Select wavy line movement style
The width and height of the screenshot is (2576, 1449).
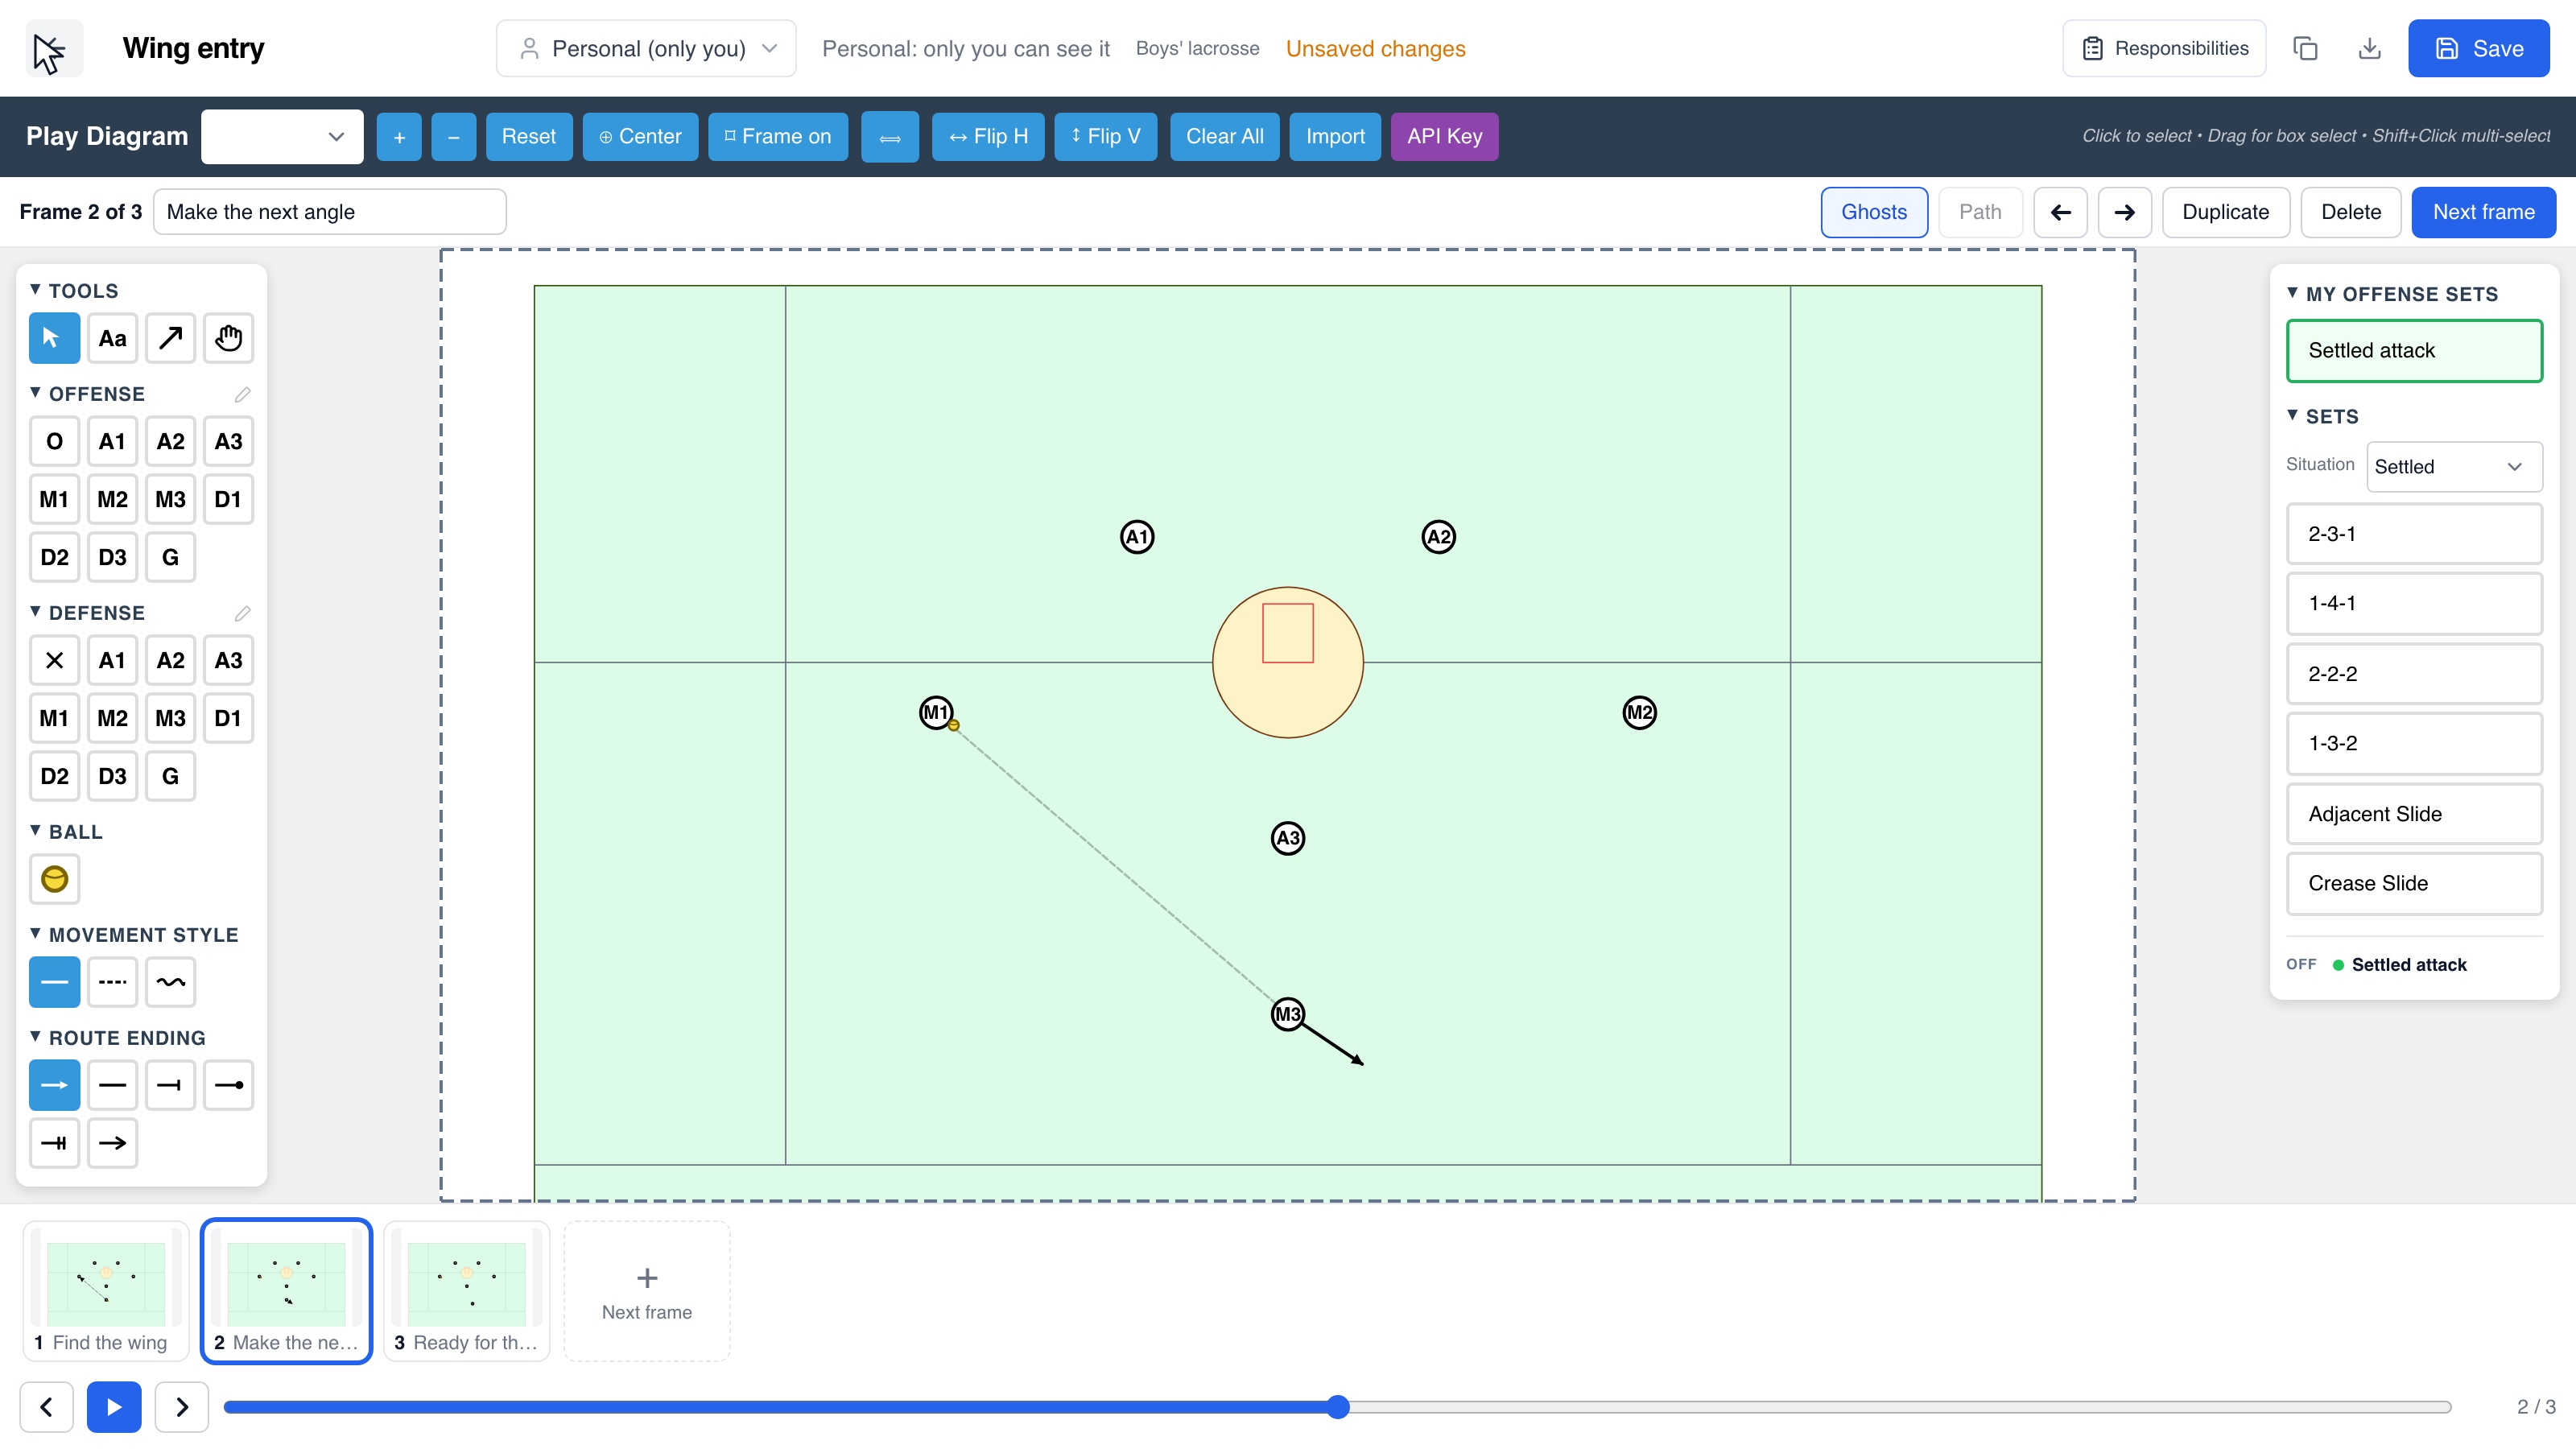(170, 982)
